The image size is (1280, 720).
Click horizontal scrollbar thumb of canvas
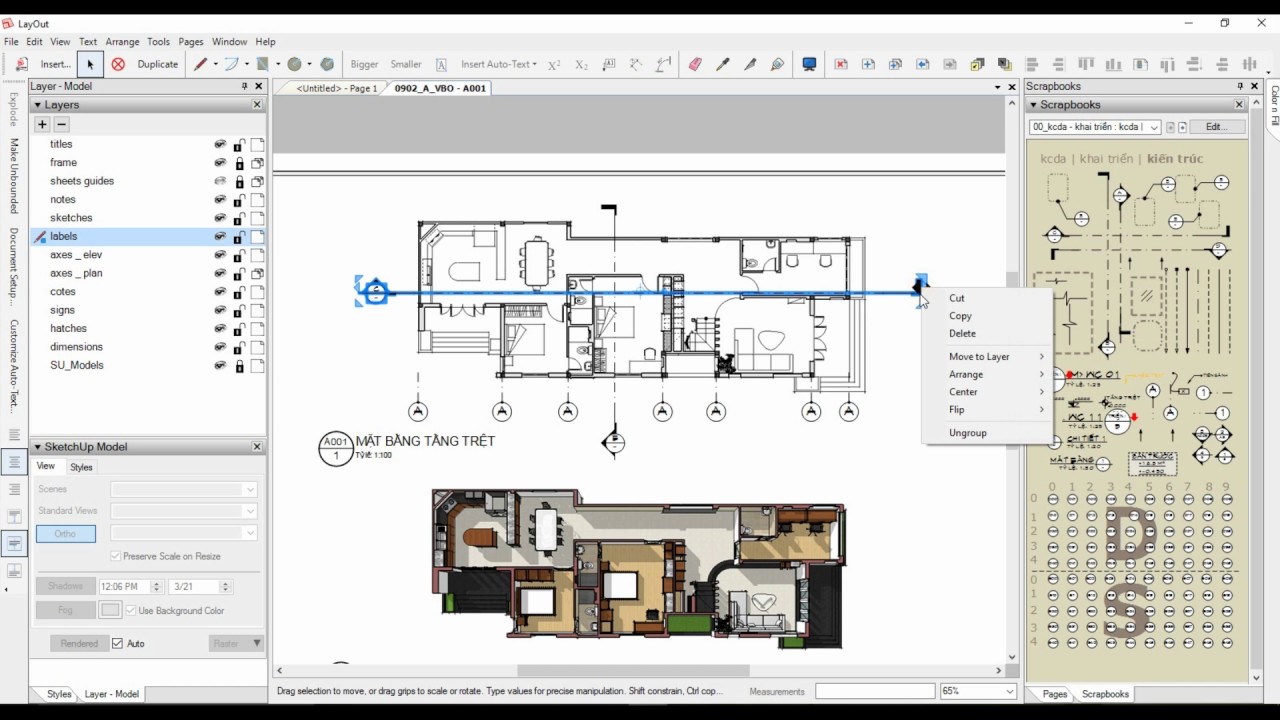pos(633,670)
